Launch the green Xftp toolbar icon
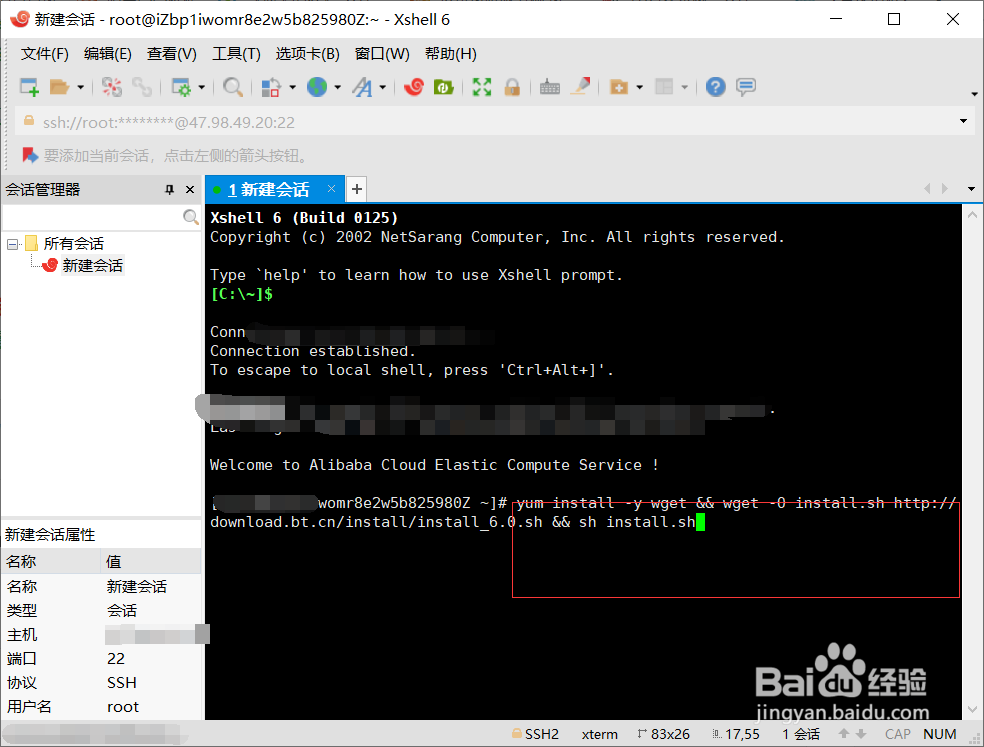Screen dimensions: 984x747 444,87
